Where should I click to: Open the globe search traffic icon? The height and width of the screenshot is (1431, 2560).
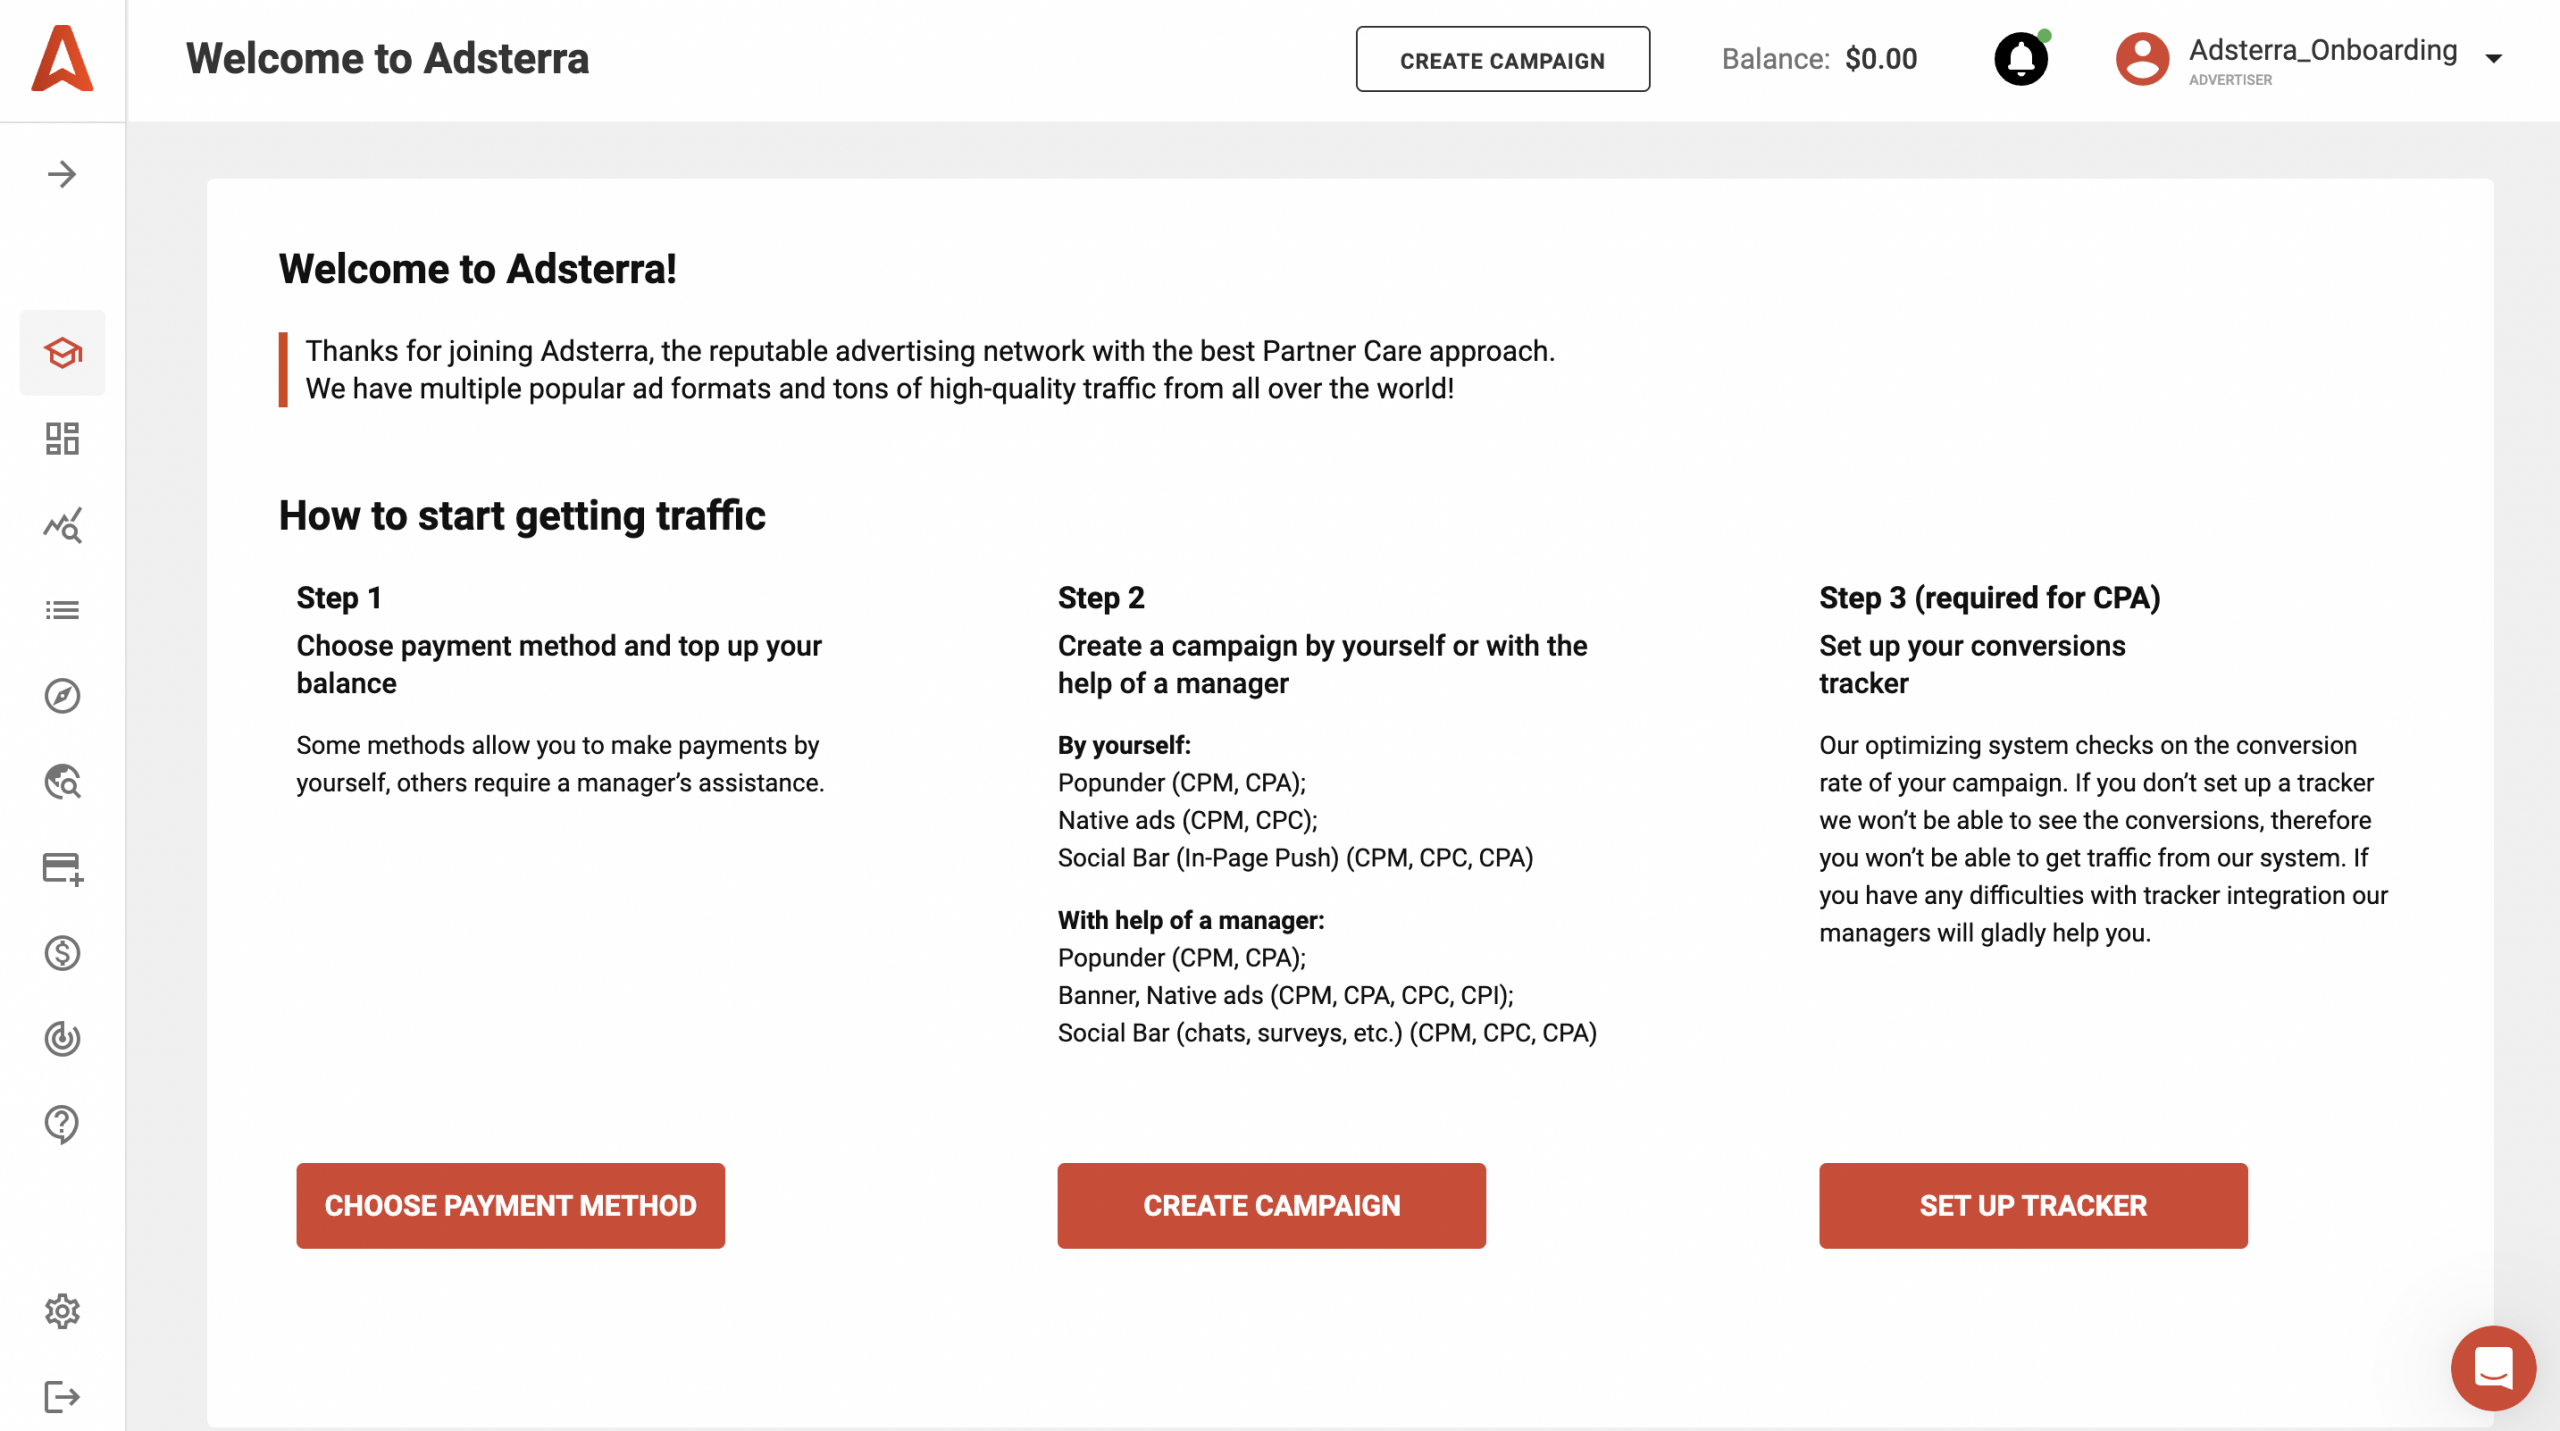pos(62,782)
